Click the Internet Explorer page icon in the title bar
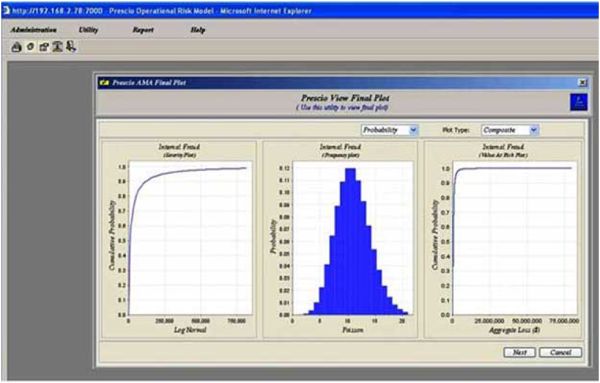The width and height of the screenshot is (600, 383). click(6, 10)
